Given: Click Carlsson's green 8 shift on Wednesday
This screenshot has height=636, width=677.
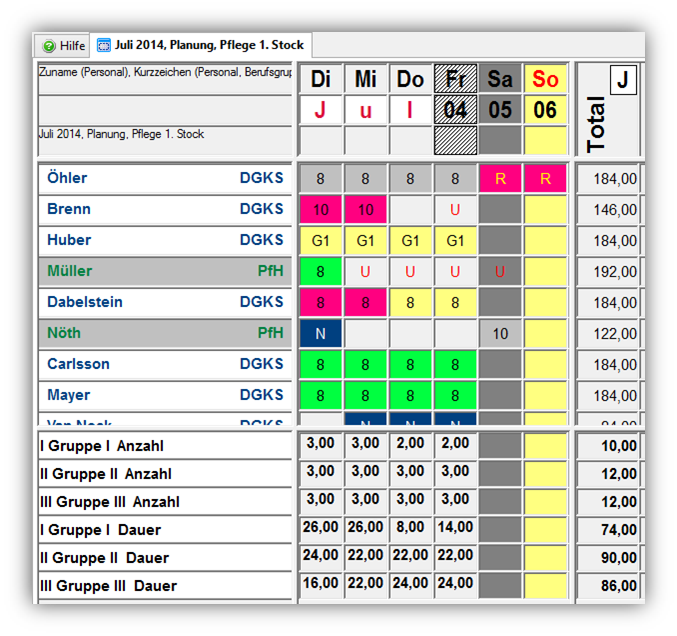Looking at the screenshot, I should (365, 364).
